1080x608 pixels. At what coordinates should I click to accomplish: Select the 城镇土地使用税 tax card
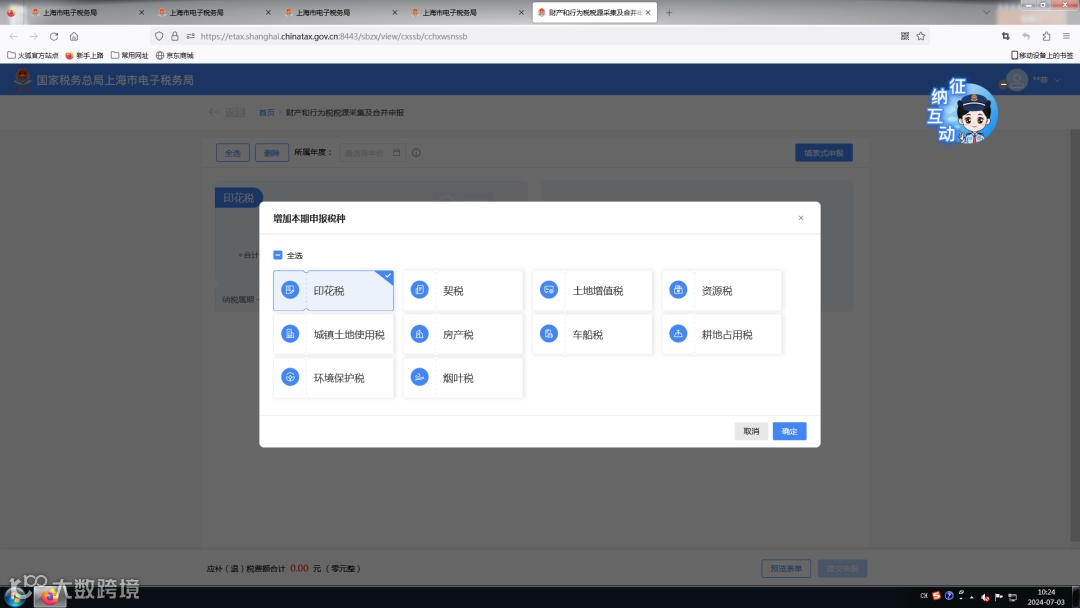coord(333,334)
